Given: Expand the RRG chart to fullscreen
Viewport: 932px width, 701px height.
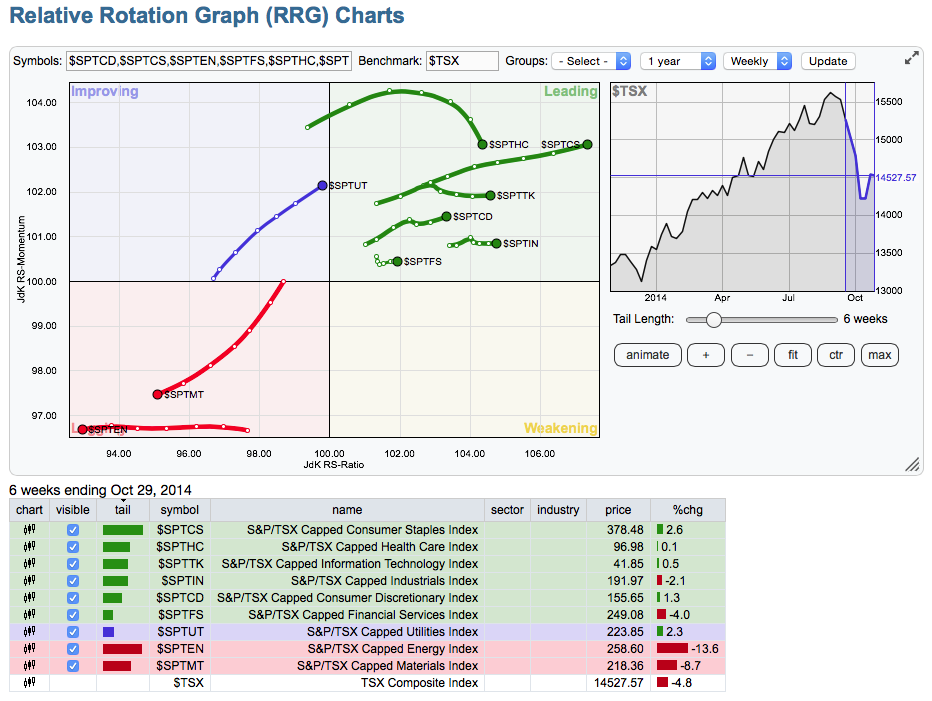Looking at the screenshot, I should click(911, 59).
